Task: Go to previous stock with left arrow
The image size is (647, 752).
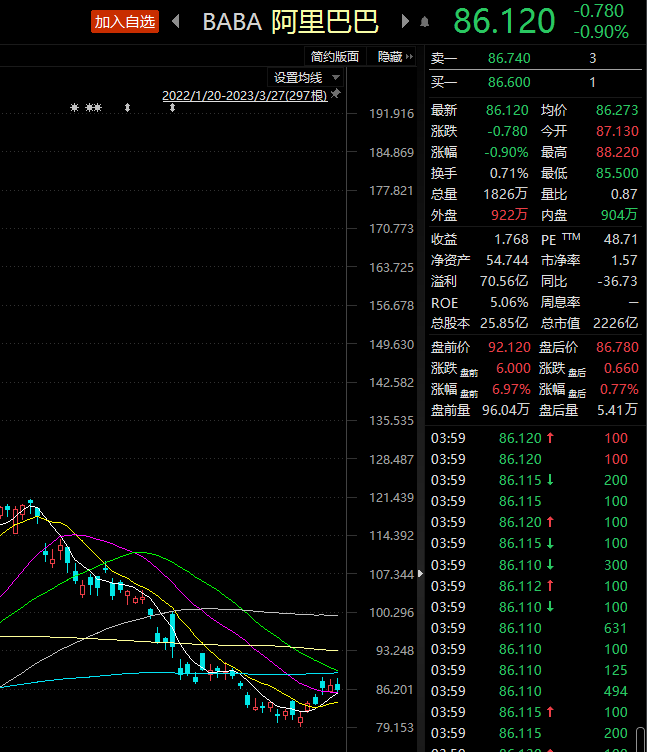Action: coord(177,21)
